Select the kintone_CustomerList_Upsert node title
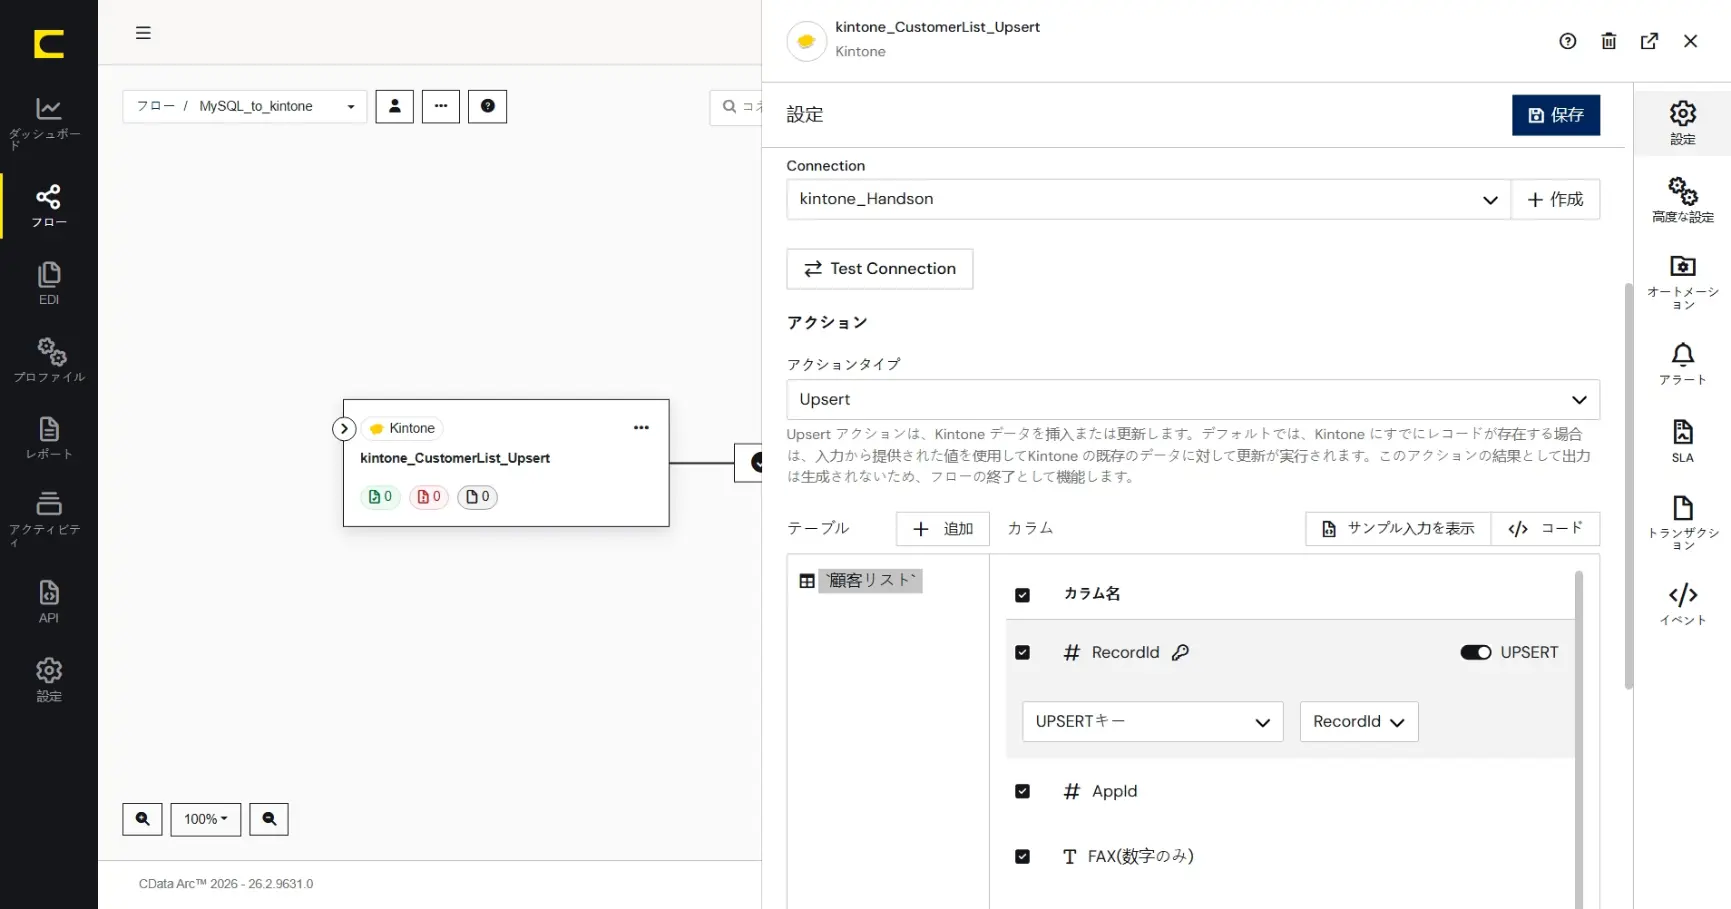Screen dimensions: 1731x909 (x=455, y=458)
